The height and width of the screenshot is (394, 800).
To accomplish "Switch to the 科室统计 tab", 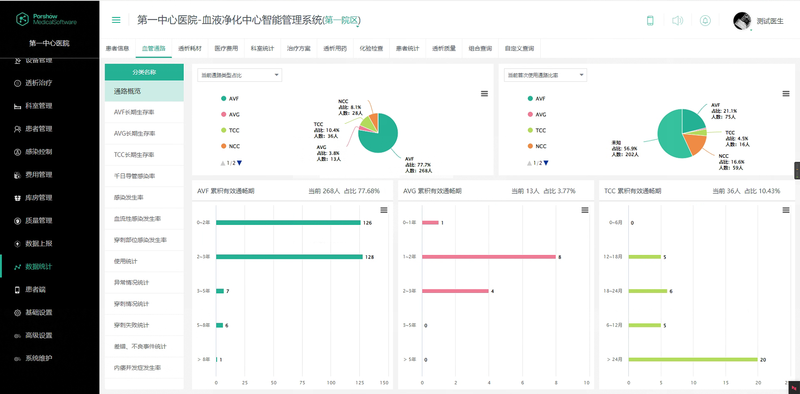I will pos(262,48).
